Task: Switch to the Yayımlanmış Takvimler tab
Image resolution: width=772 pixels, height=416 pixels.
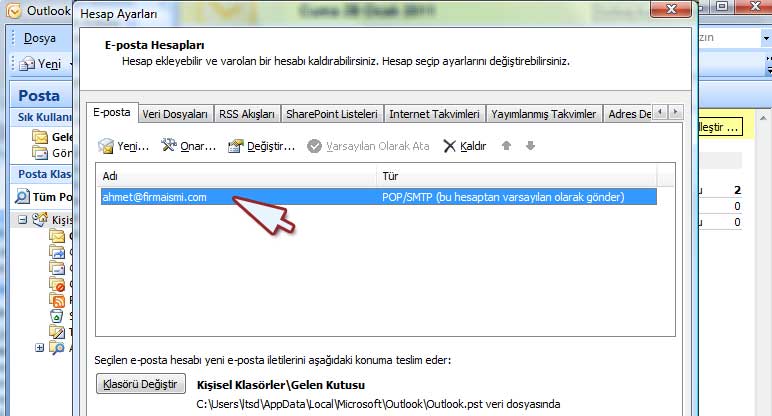Action: (544, 114)
